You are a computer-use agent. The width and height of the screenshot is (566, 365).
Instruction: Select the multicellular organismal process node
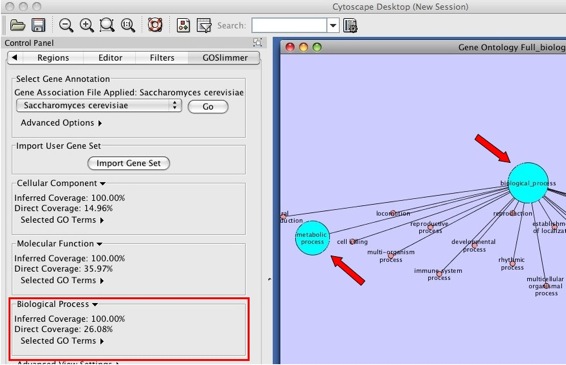point(546,286)
